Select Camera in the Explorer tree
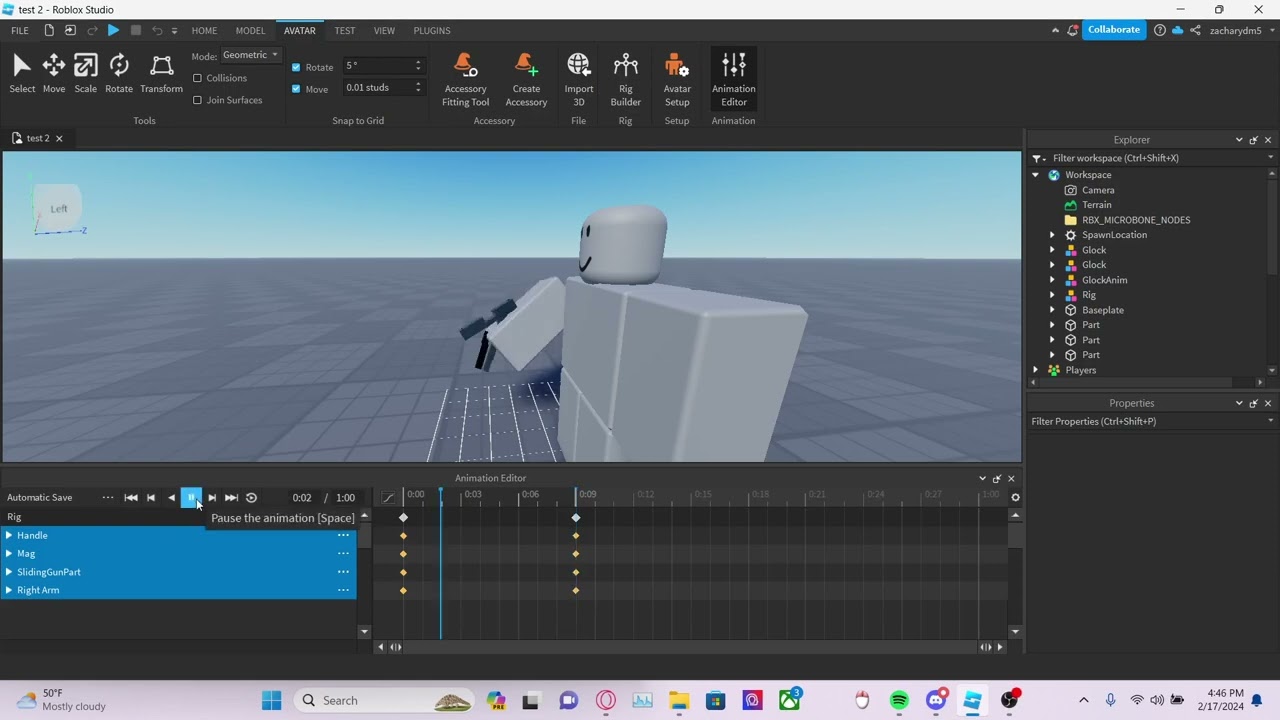The image size is (1280, 720). coord(1098,190)
